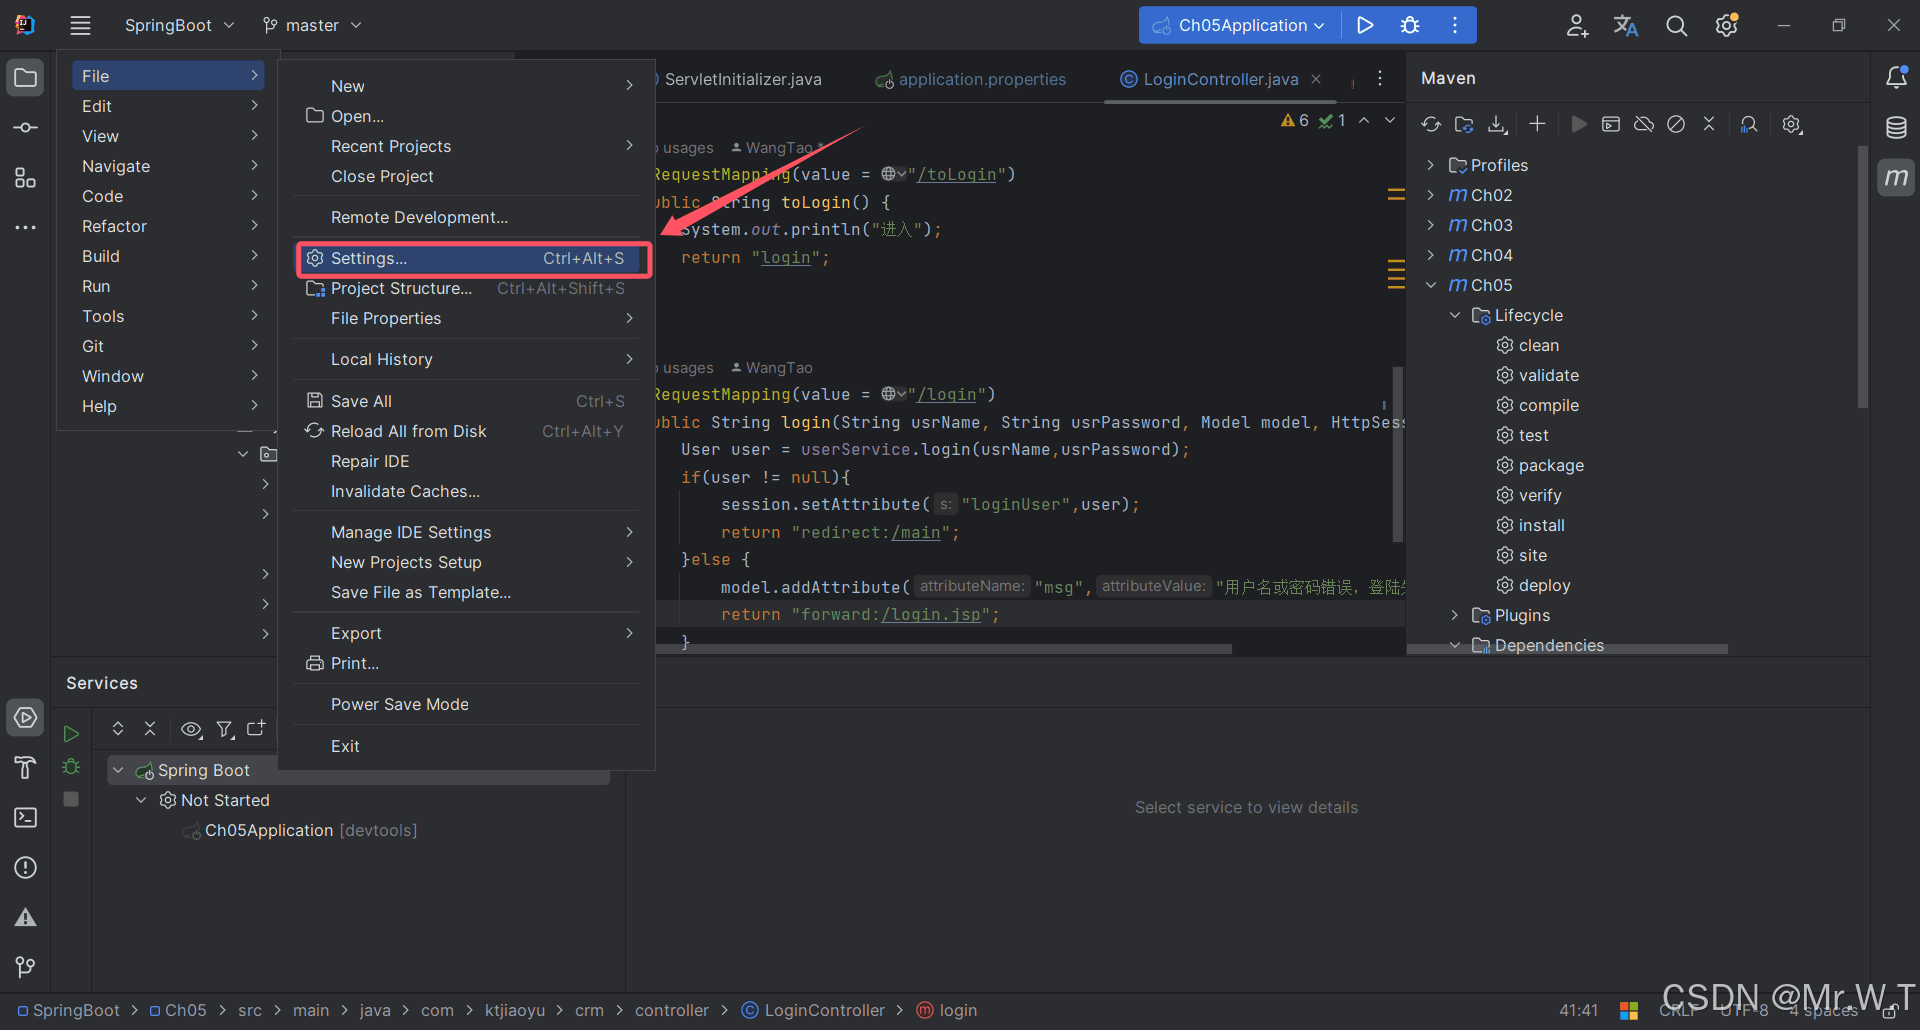
Task: Open the Notifications bell icon
Action: pos(1896,77)
